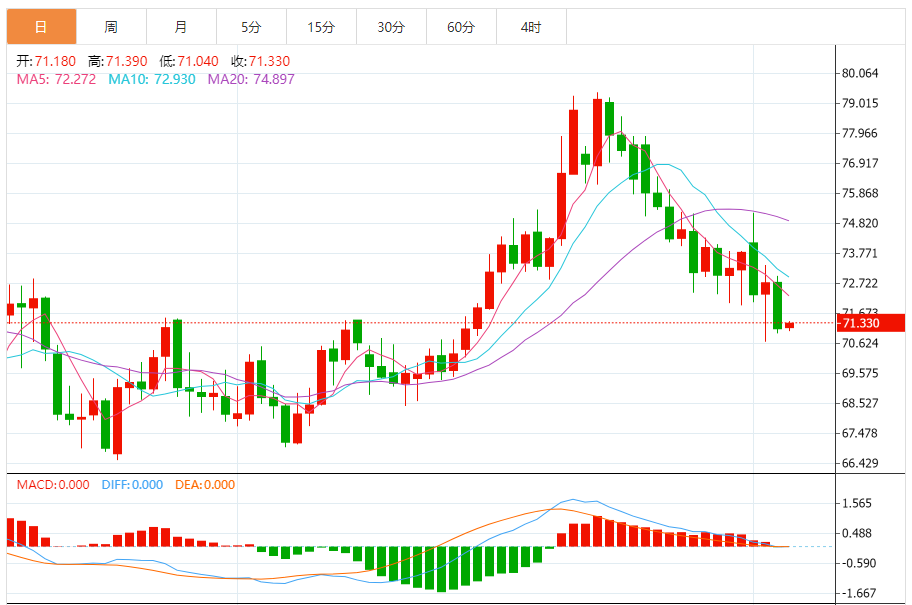Click the 66.429 price axis label
Screen dimensions: 912x605
pos(860,463)
